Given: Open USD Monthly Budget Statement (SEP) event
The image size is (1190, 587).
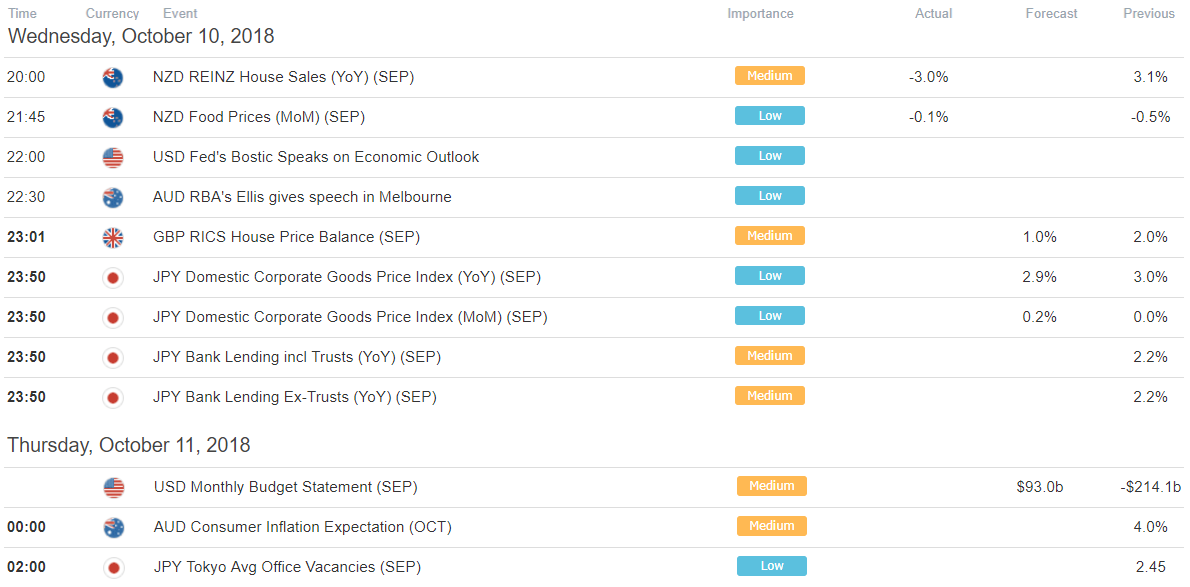Looking at the screenshot, I should (x=285, y=487).
